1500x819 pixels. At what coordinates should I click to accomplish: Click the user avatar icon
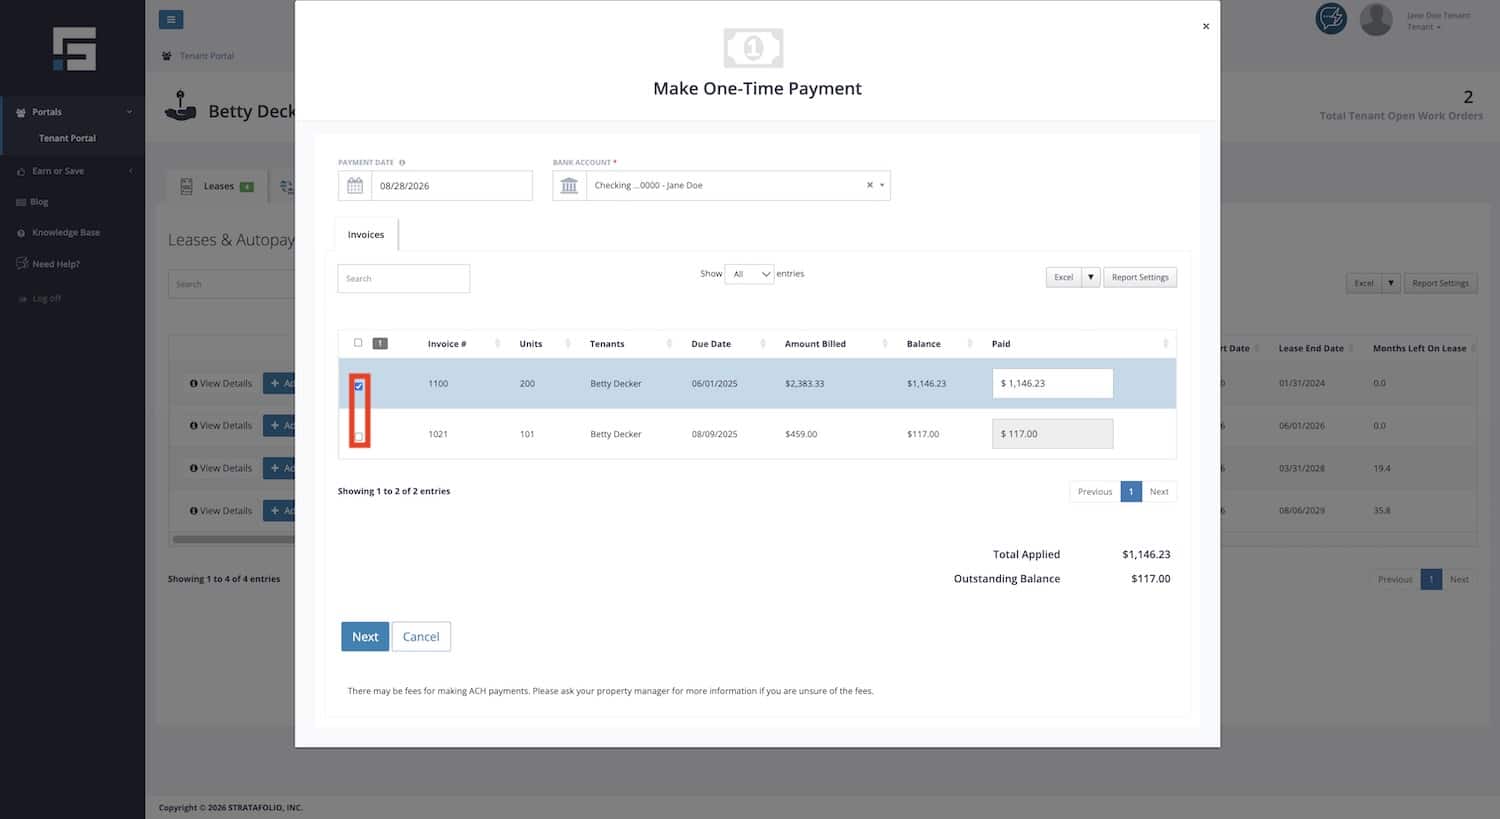click(1376, 19)
